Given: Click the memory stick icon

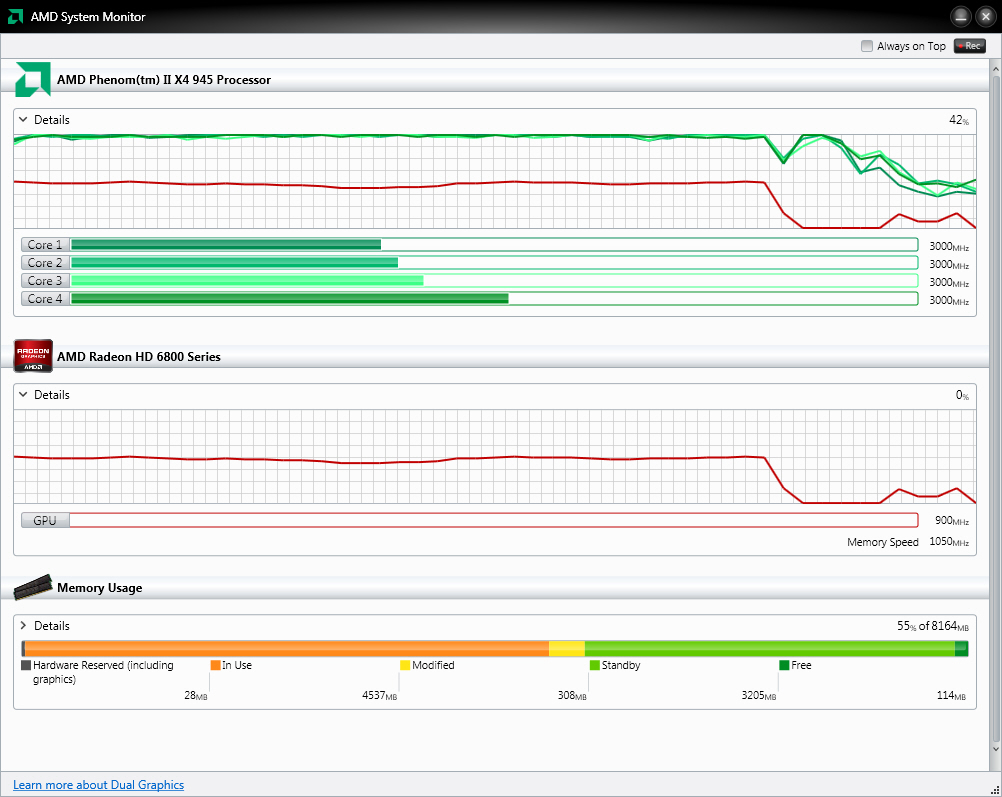Looking at the screenshot, I should coord(33,587).
